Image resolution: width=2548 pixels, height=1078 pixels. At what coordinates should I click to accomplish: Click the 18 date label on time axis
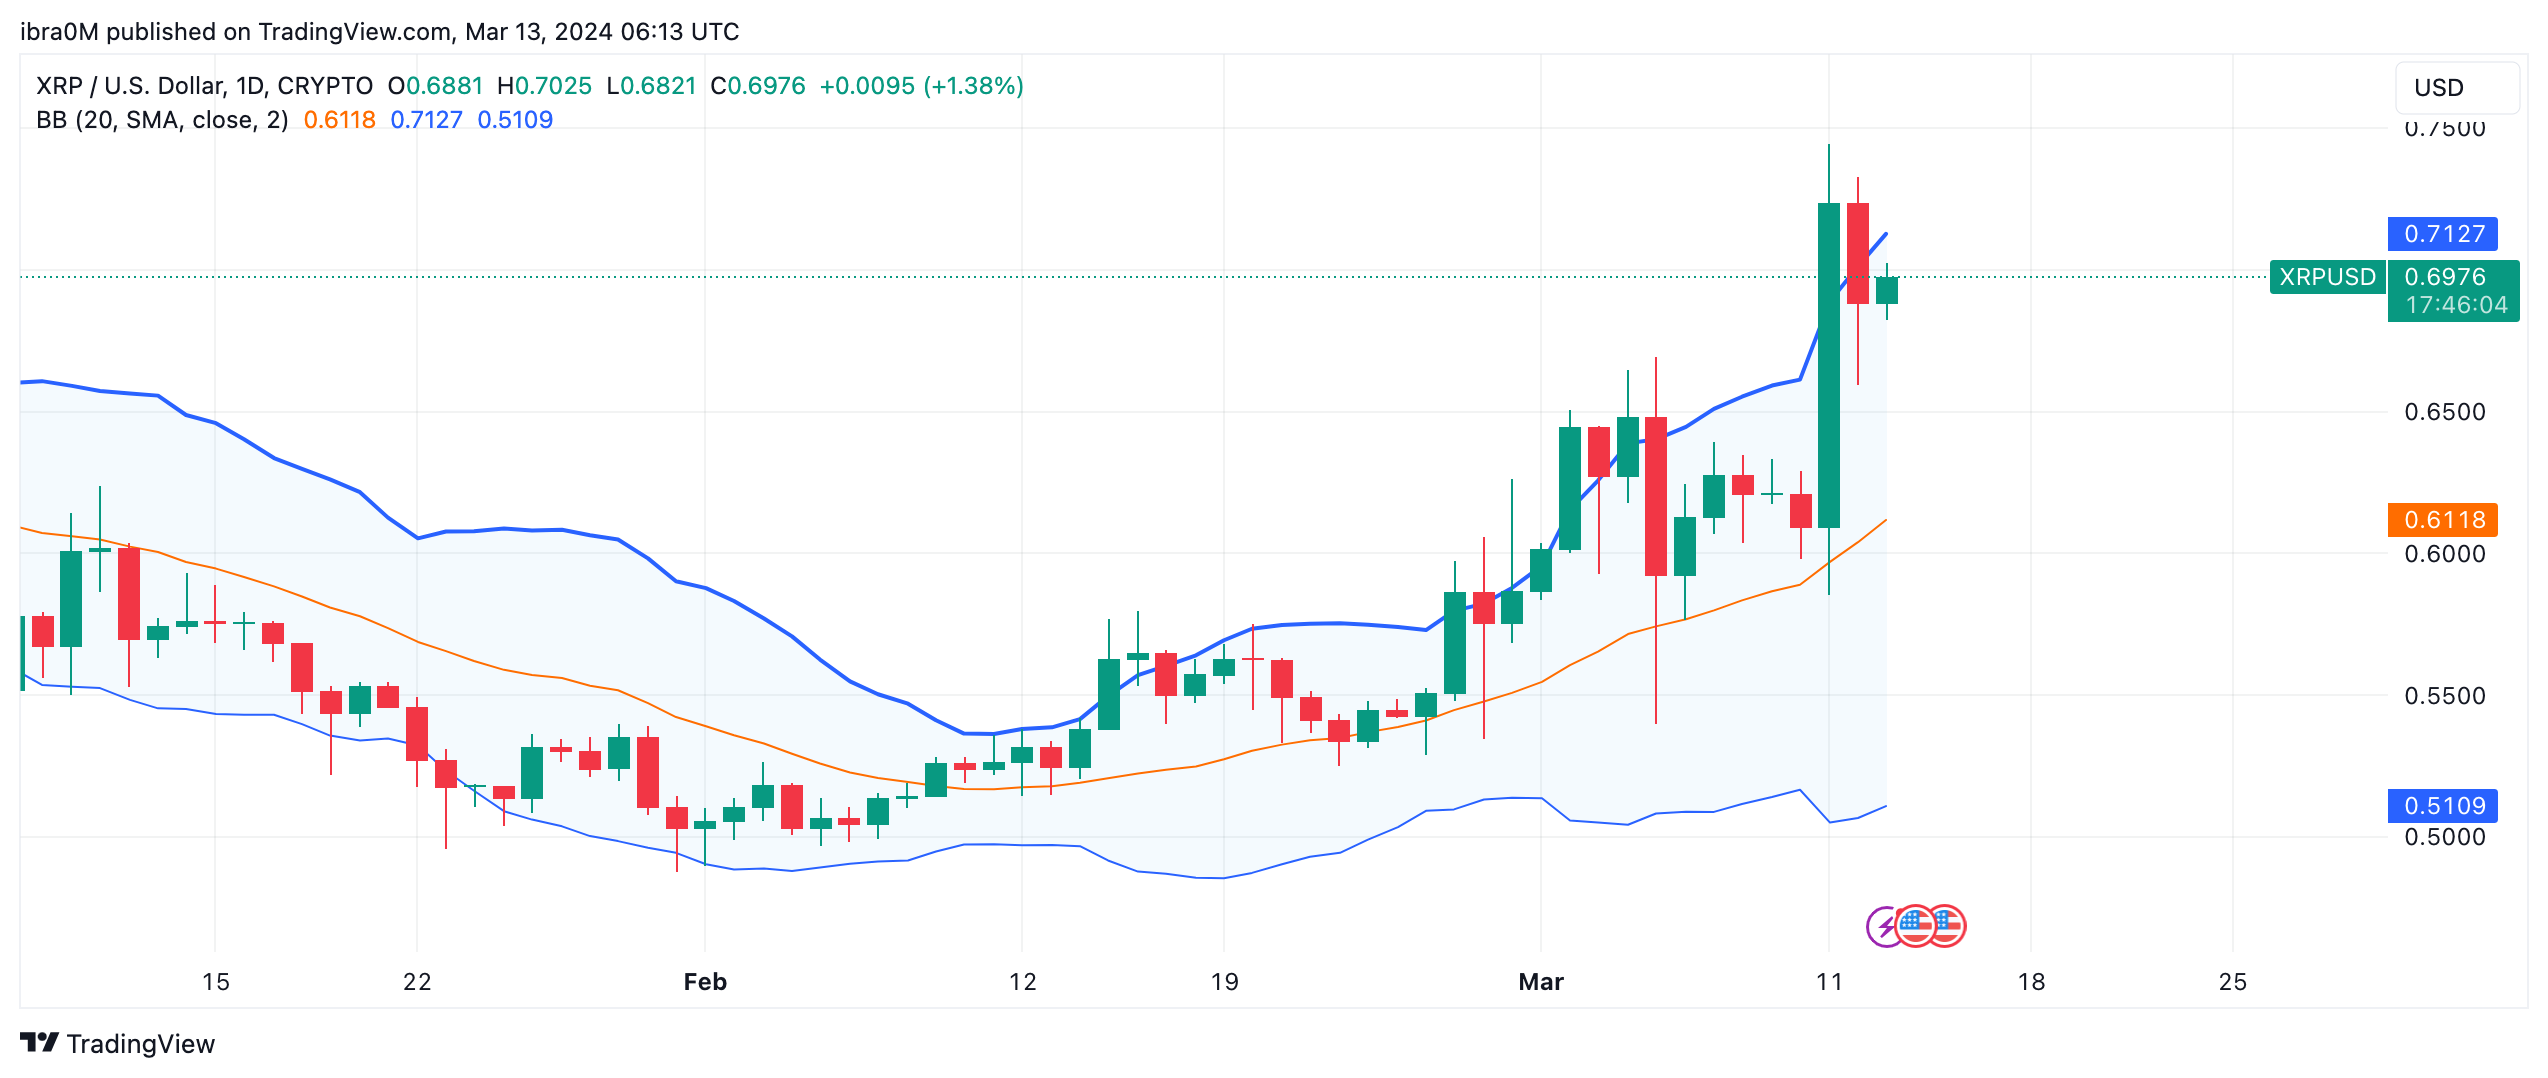(2031, 982)
